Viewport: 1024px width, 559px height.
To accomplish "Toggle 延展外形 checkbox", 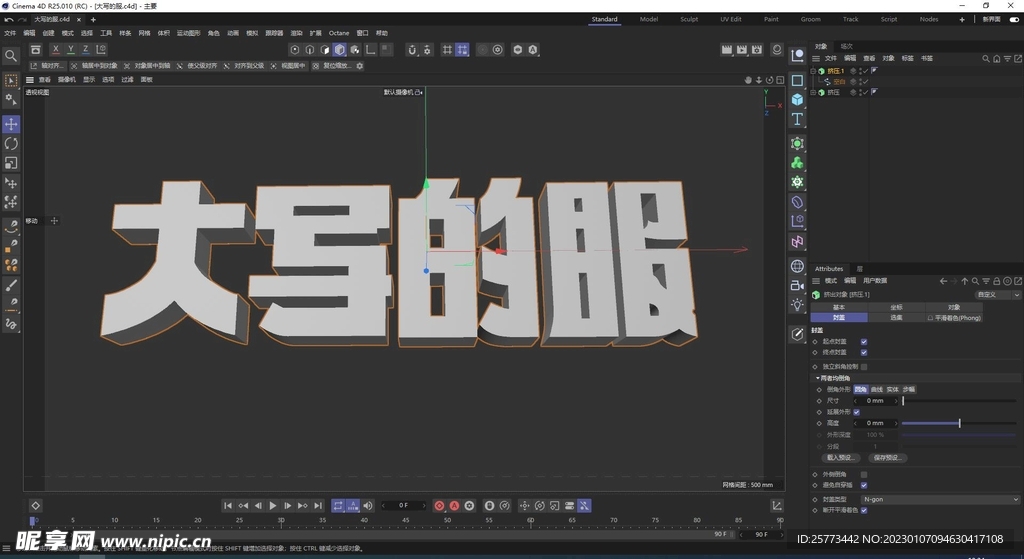I will click(x=856, y=412).
